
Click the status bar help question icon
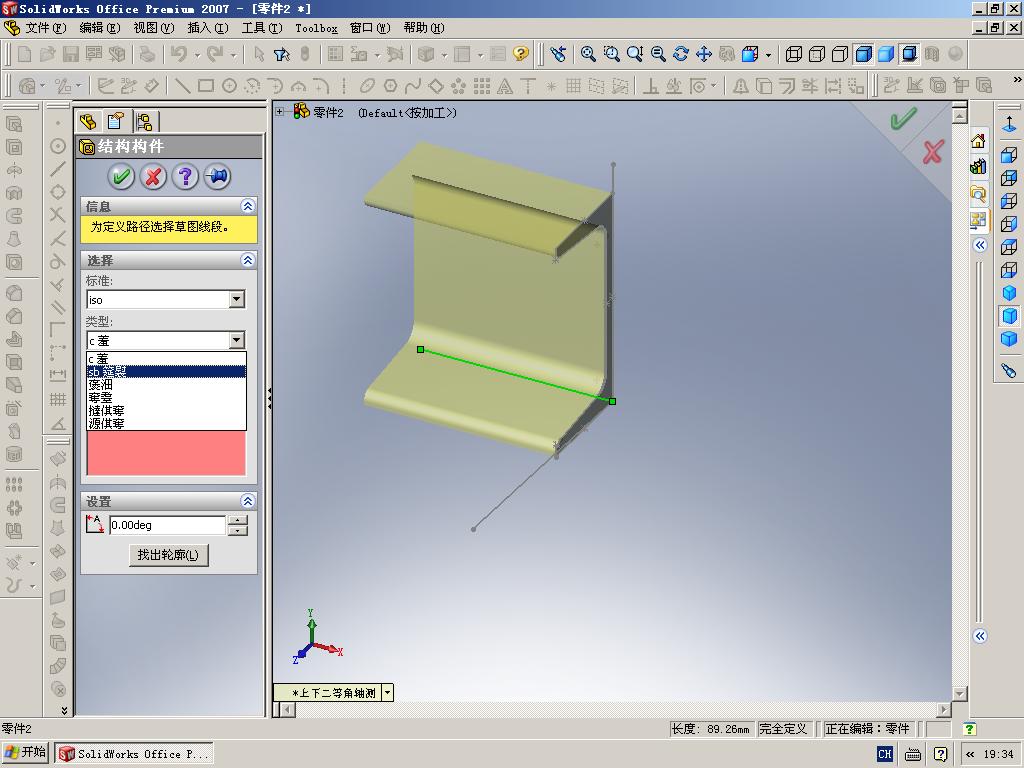(x=970, y=729)
